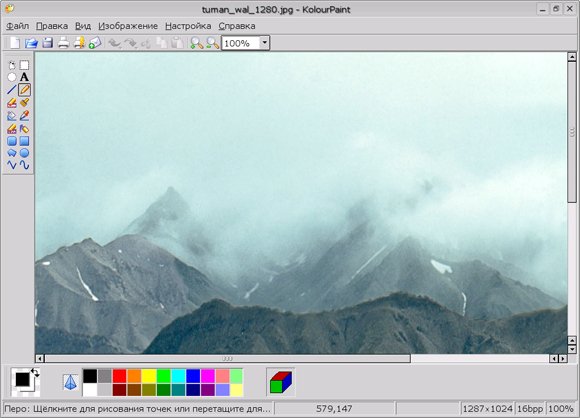This screenshot has width=580, height=418.
Task: Zoom in with the plus magnifier
Action: [x=196, y=43]
